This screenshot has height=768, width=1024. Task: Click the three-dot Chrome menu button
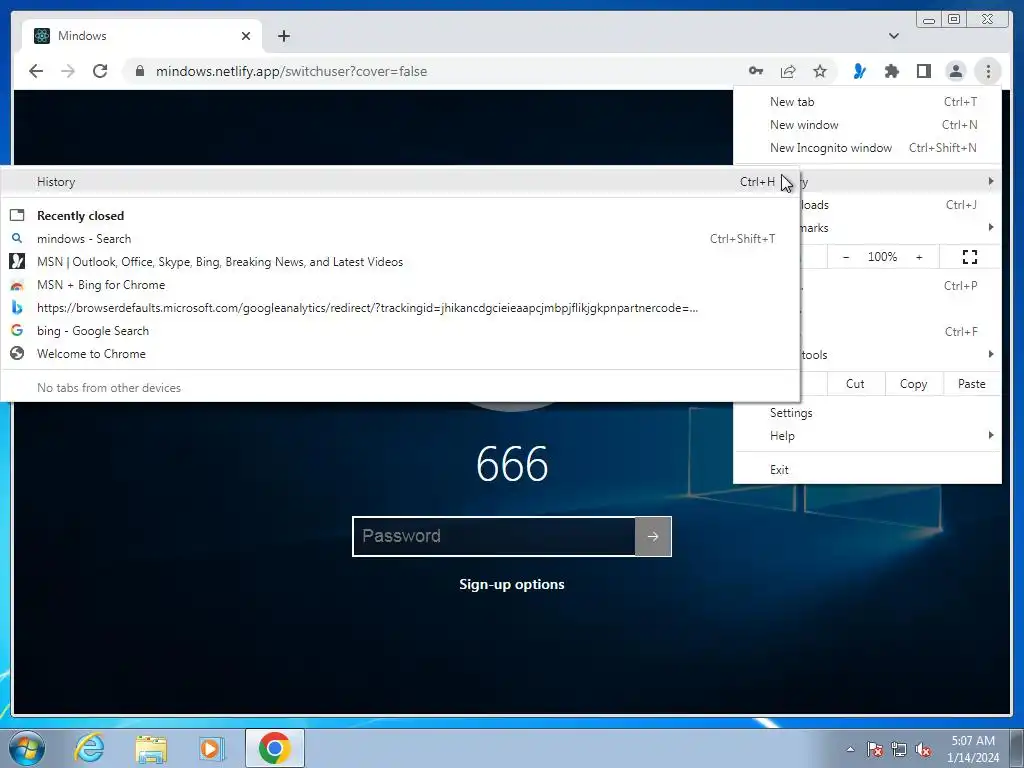pyautogui.click(x=988, y=71)
